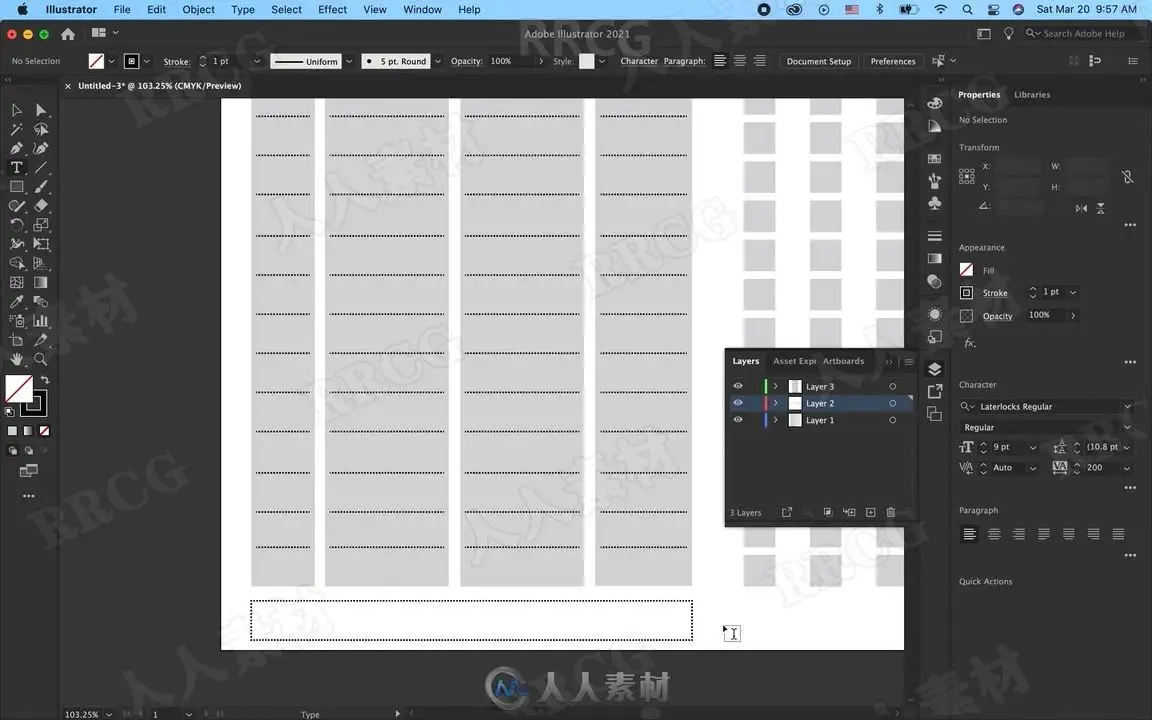Select the Magic Wand tool

pos(16,129)
